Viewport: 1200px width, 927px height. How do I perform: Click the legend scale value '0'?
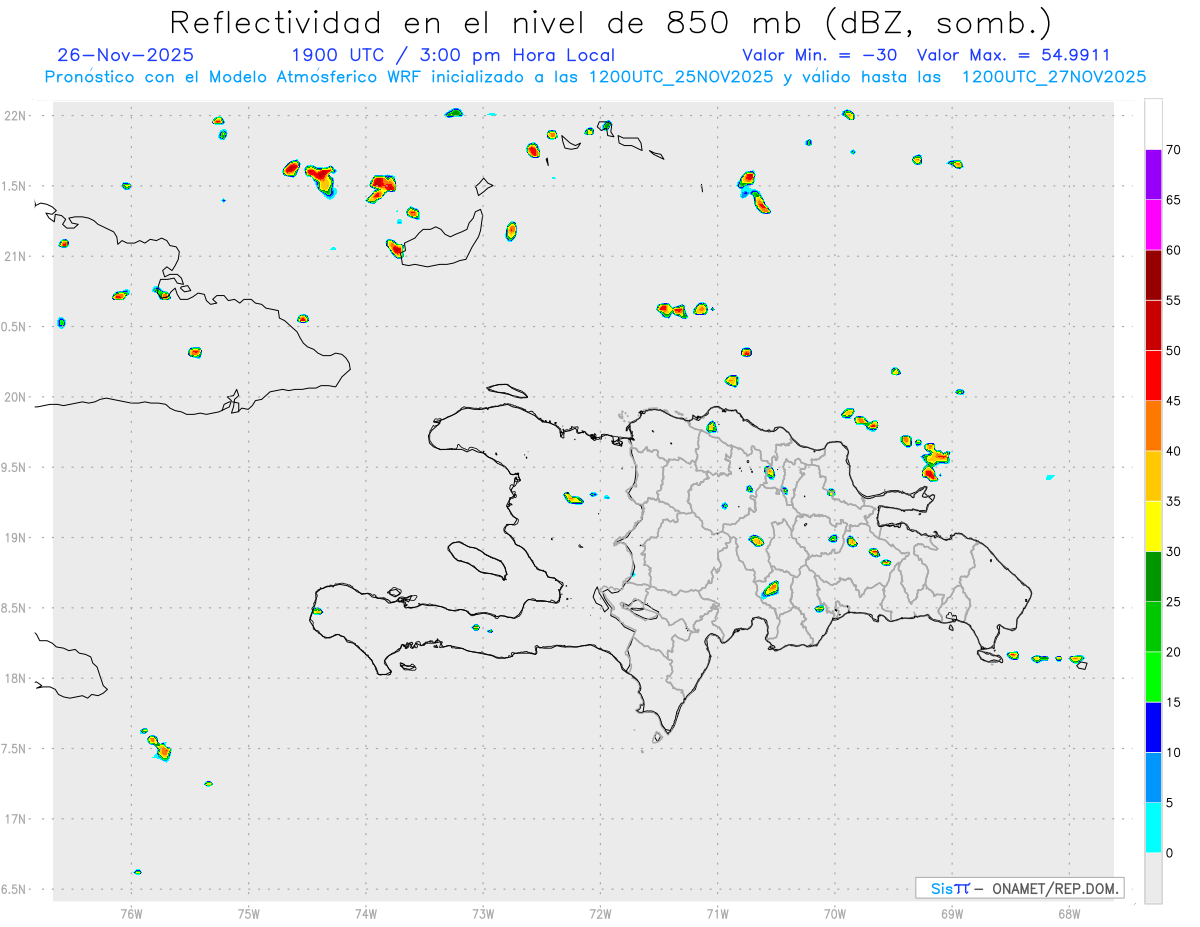click(x=1169, y=853)
